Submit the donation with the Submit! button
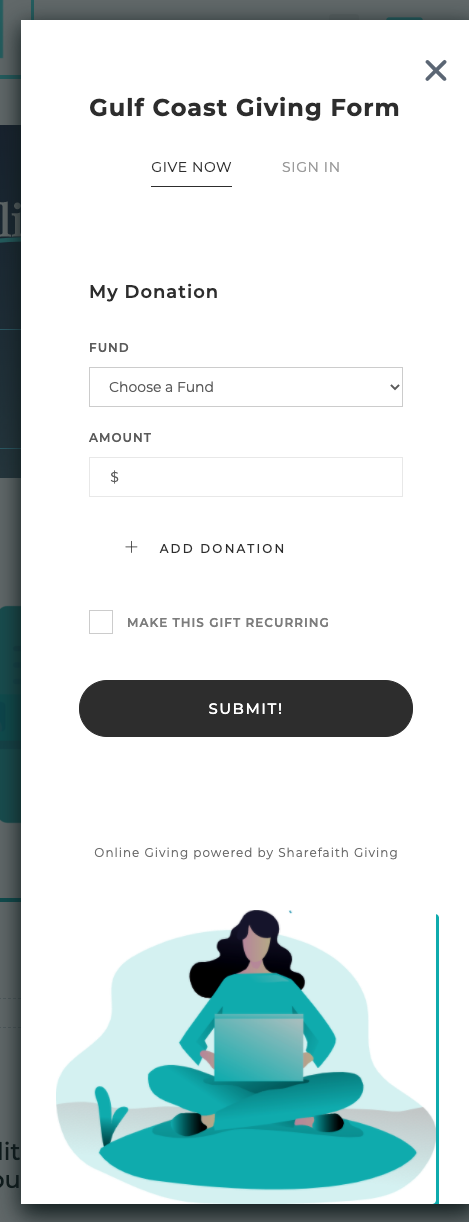 coord(246,709)
